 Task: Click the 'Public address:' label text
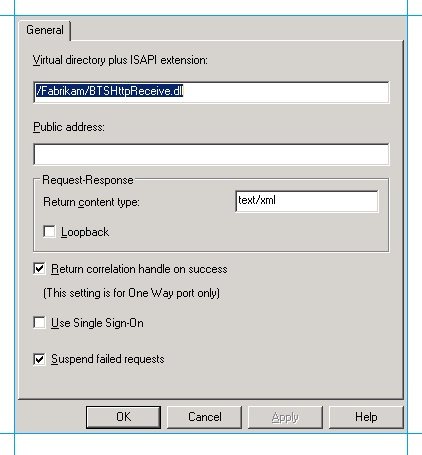coord(69,127)
